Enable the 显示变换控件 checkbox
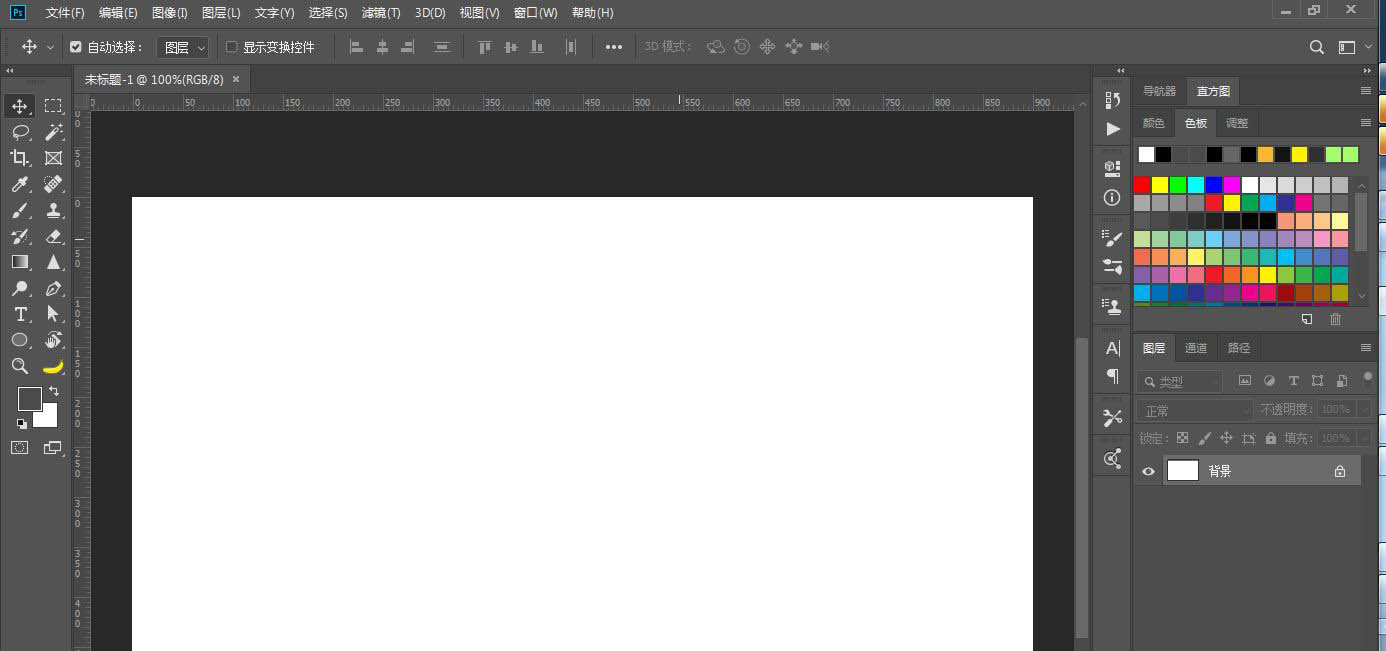This screenshot has height=651, width=1386. point(232,47)
